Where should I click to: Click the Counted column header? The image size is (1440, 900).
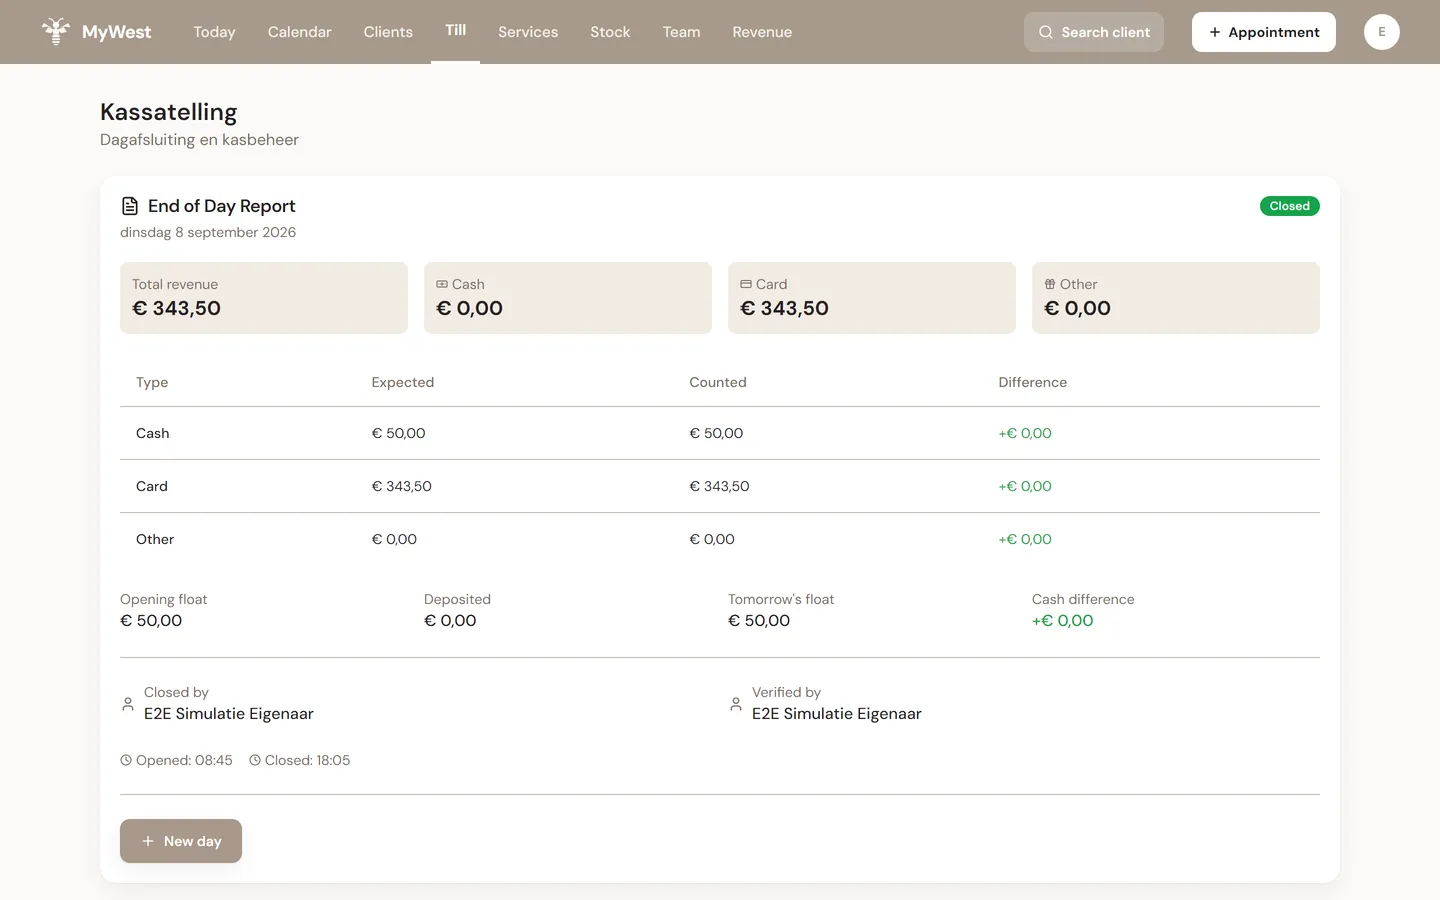(x=718, y=382)
